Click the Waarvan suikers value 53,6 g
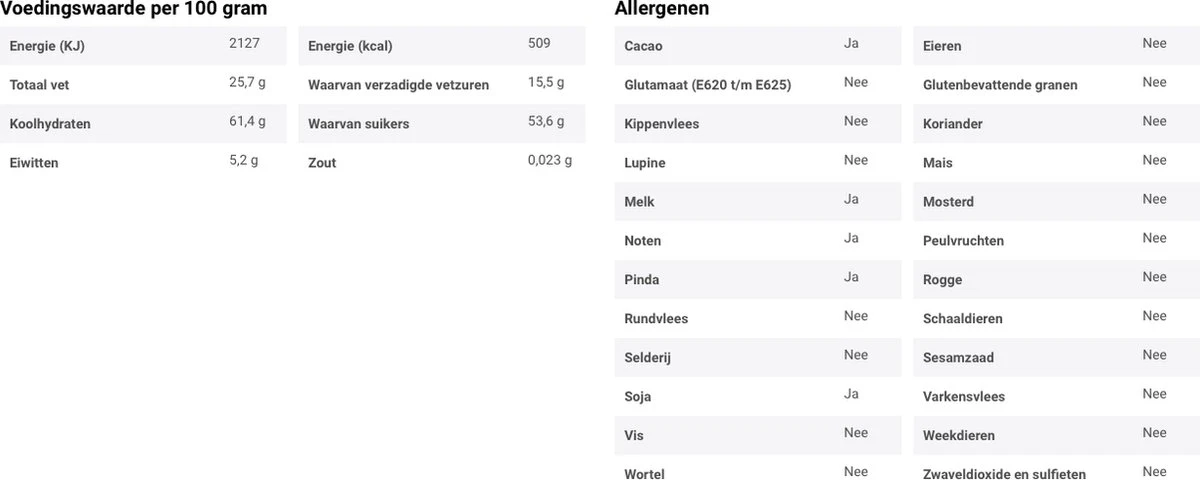Viewport: 1200px width, 480px height. pos(546,122)
